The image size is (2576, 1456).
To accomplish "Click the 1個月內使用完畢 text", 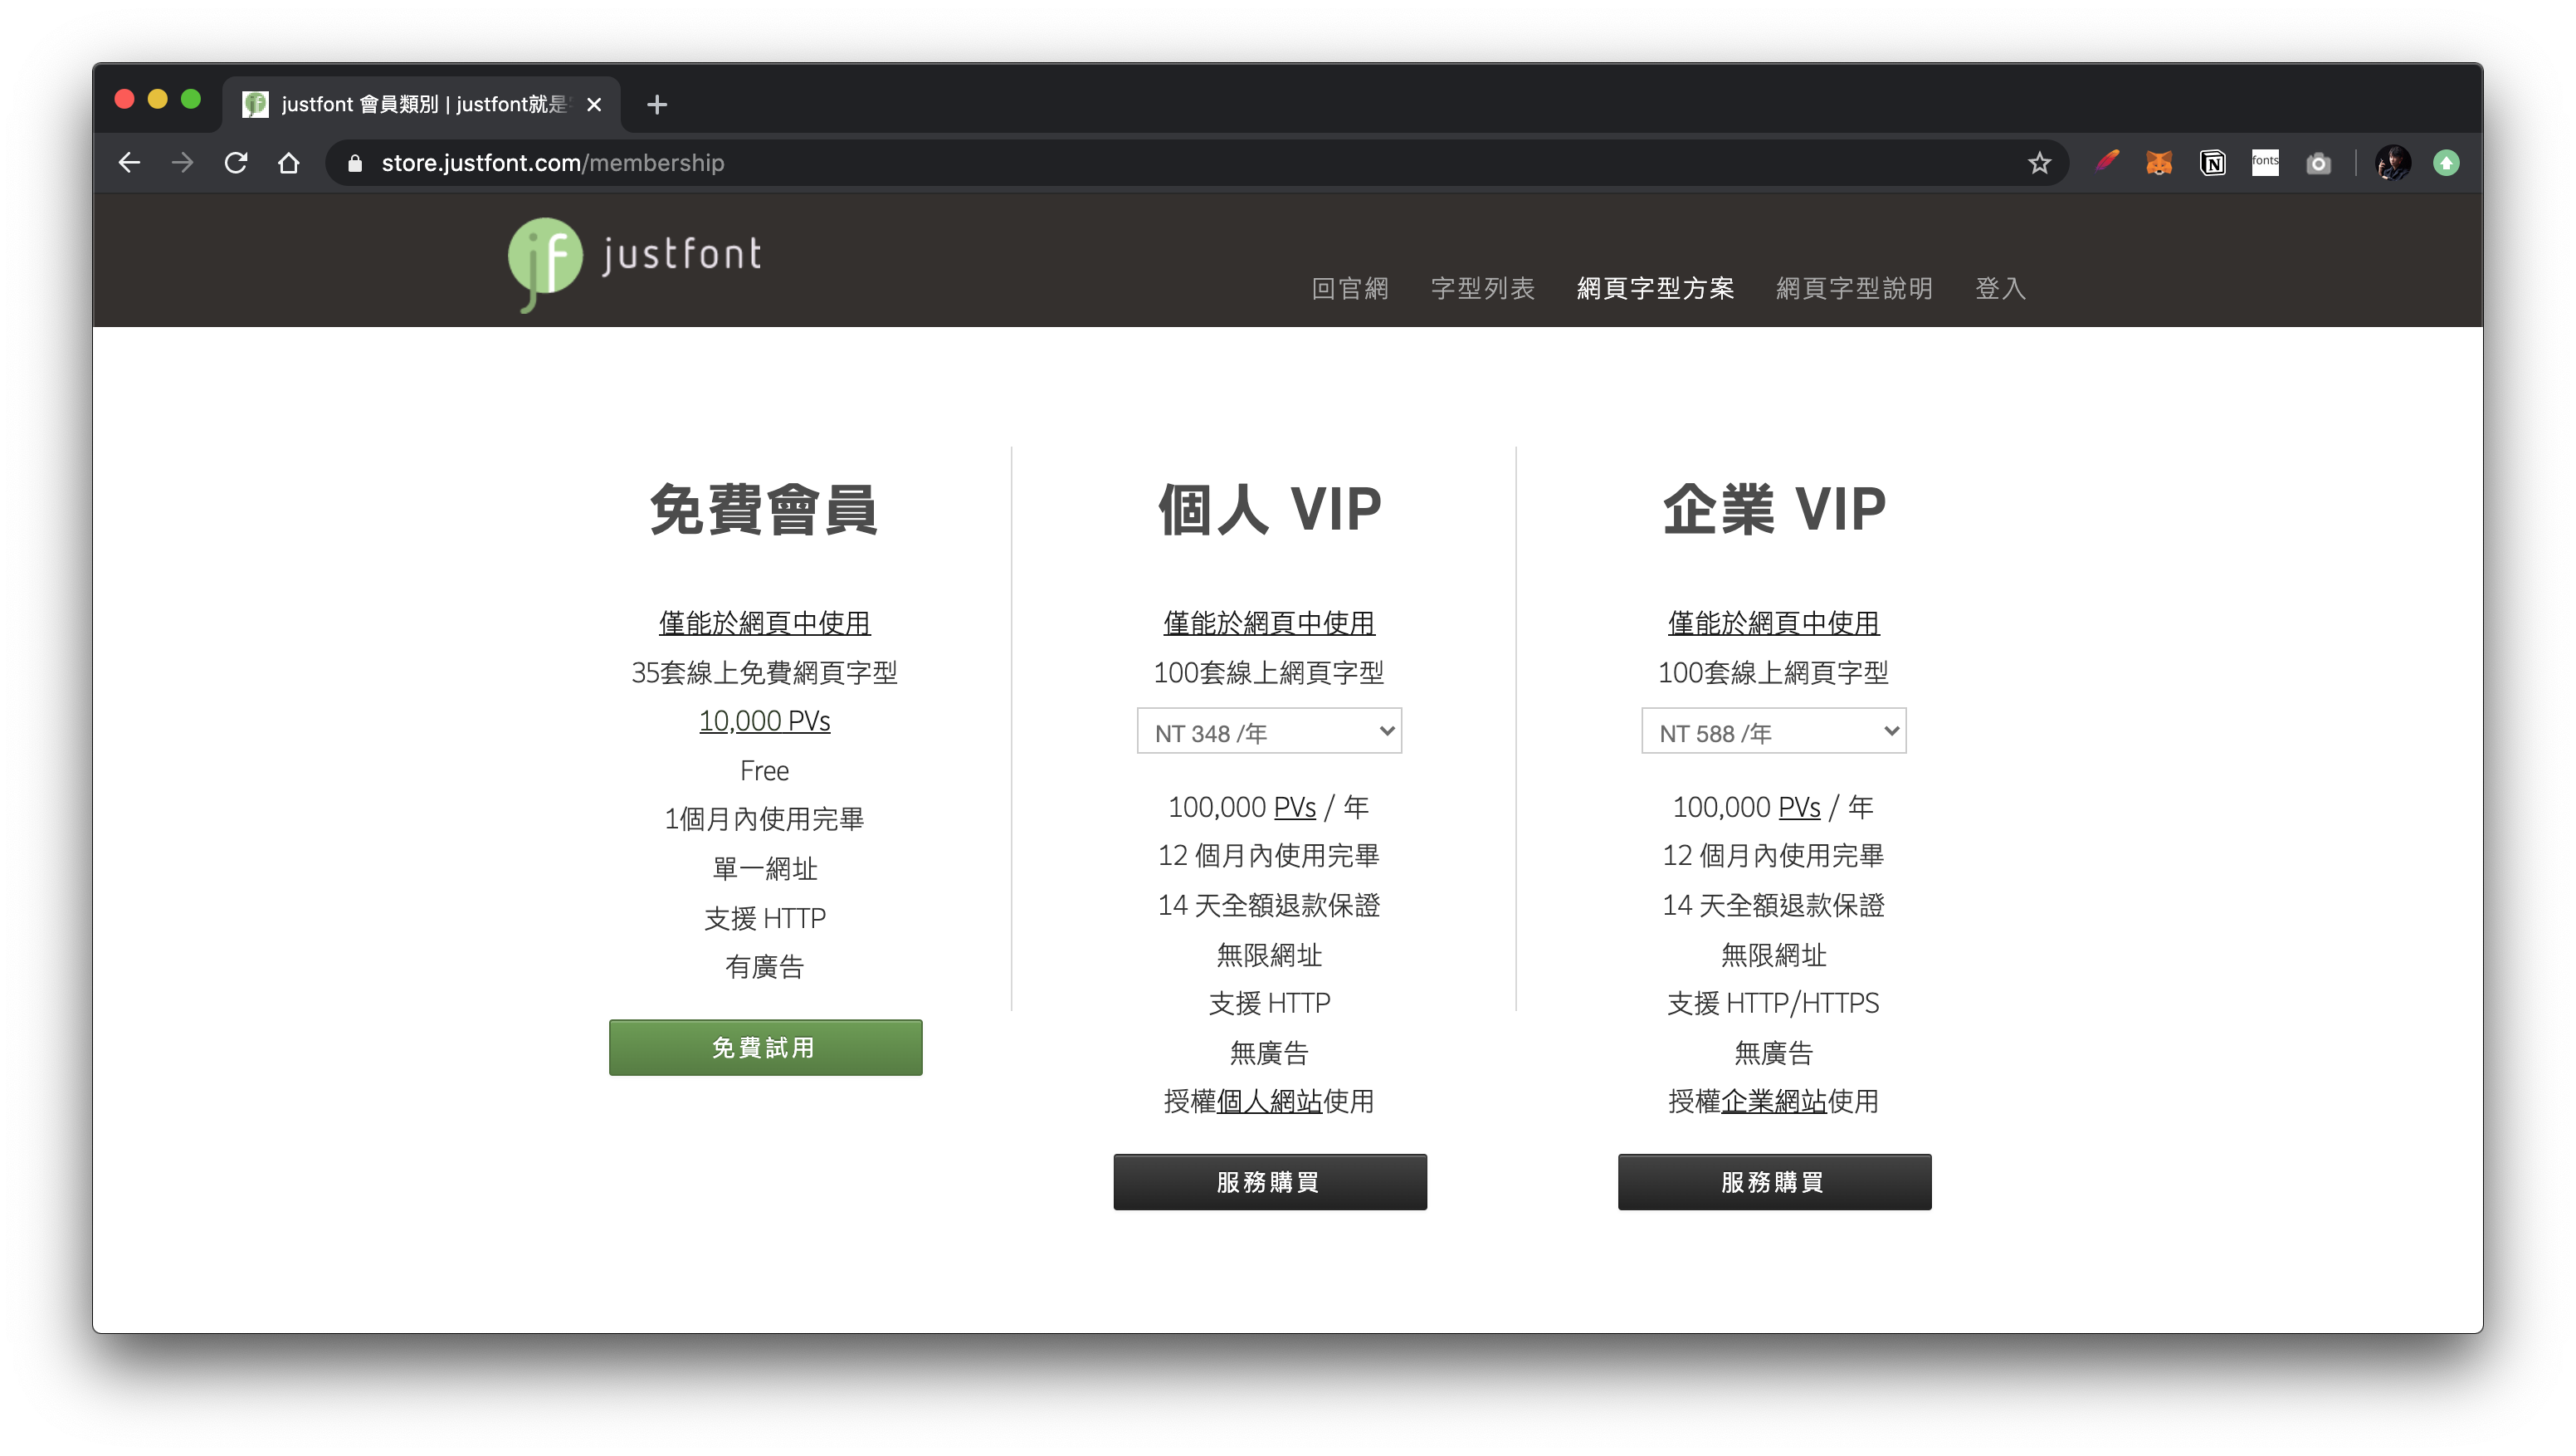I will point(764,819).
